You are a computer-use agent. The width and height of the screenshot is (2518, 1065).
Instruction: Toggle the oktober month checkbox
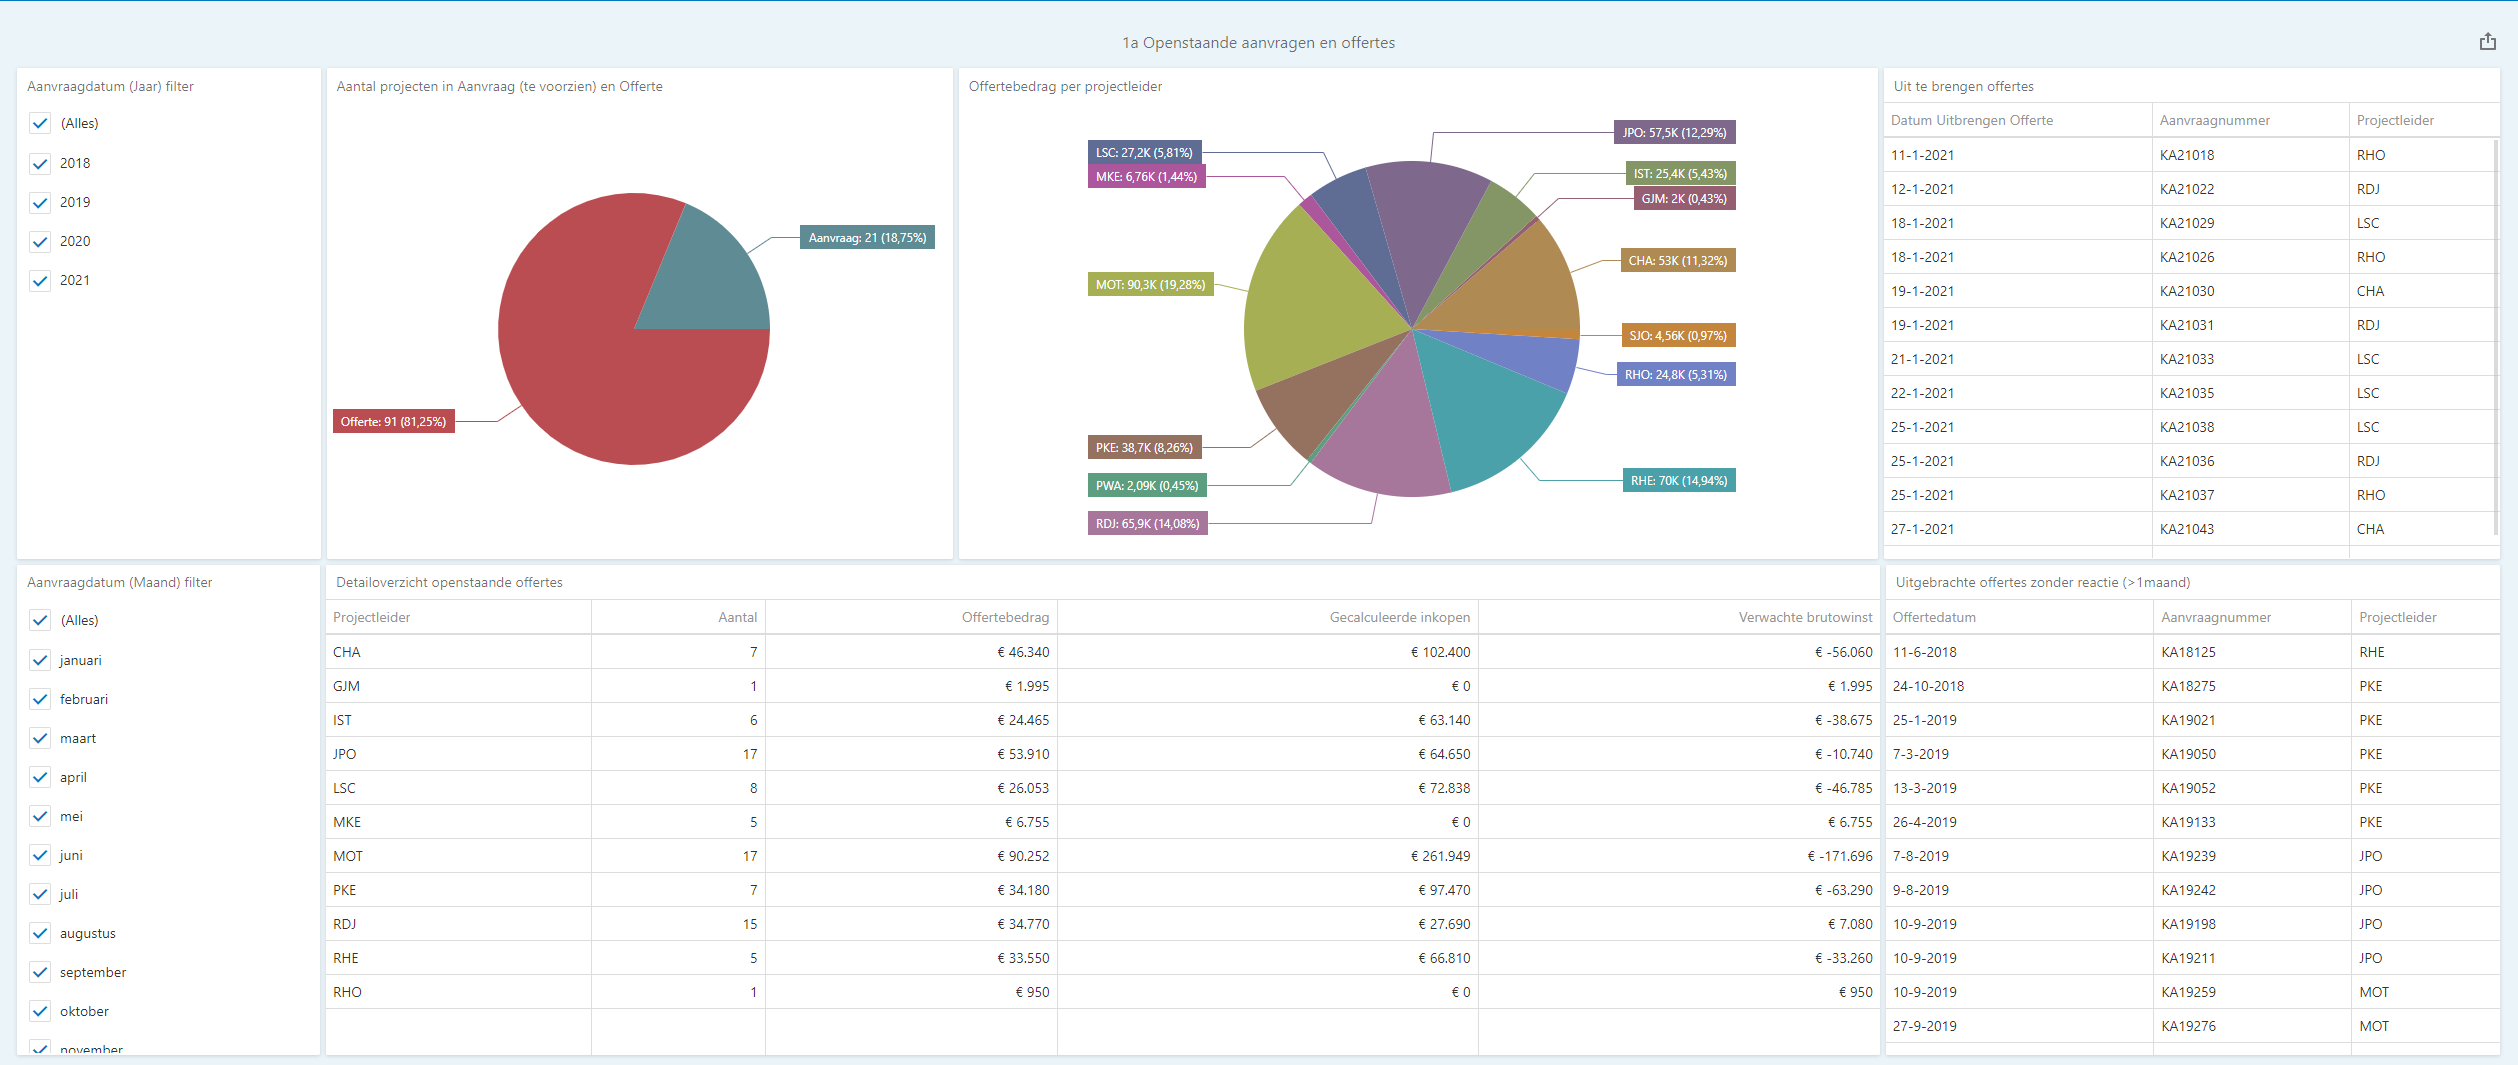click(40, 1011)
